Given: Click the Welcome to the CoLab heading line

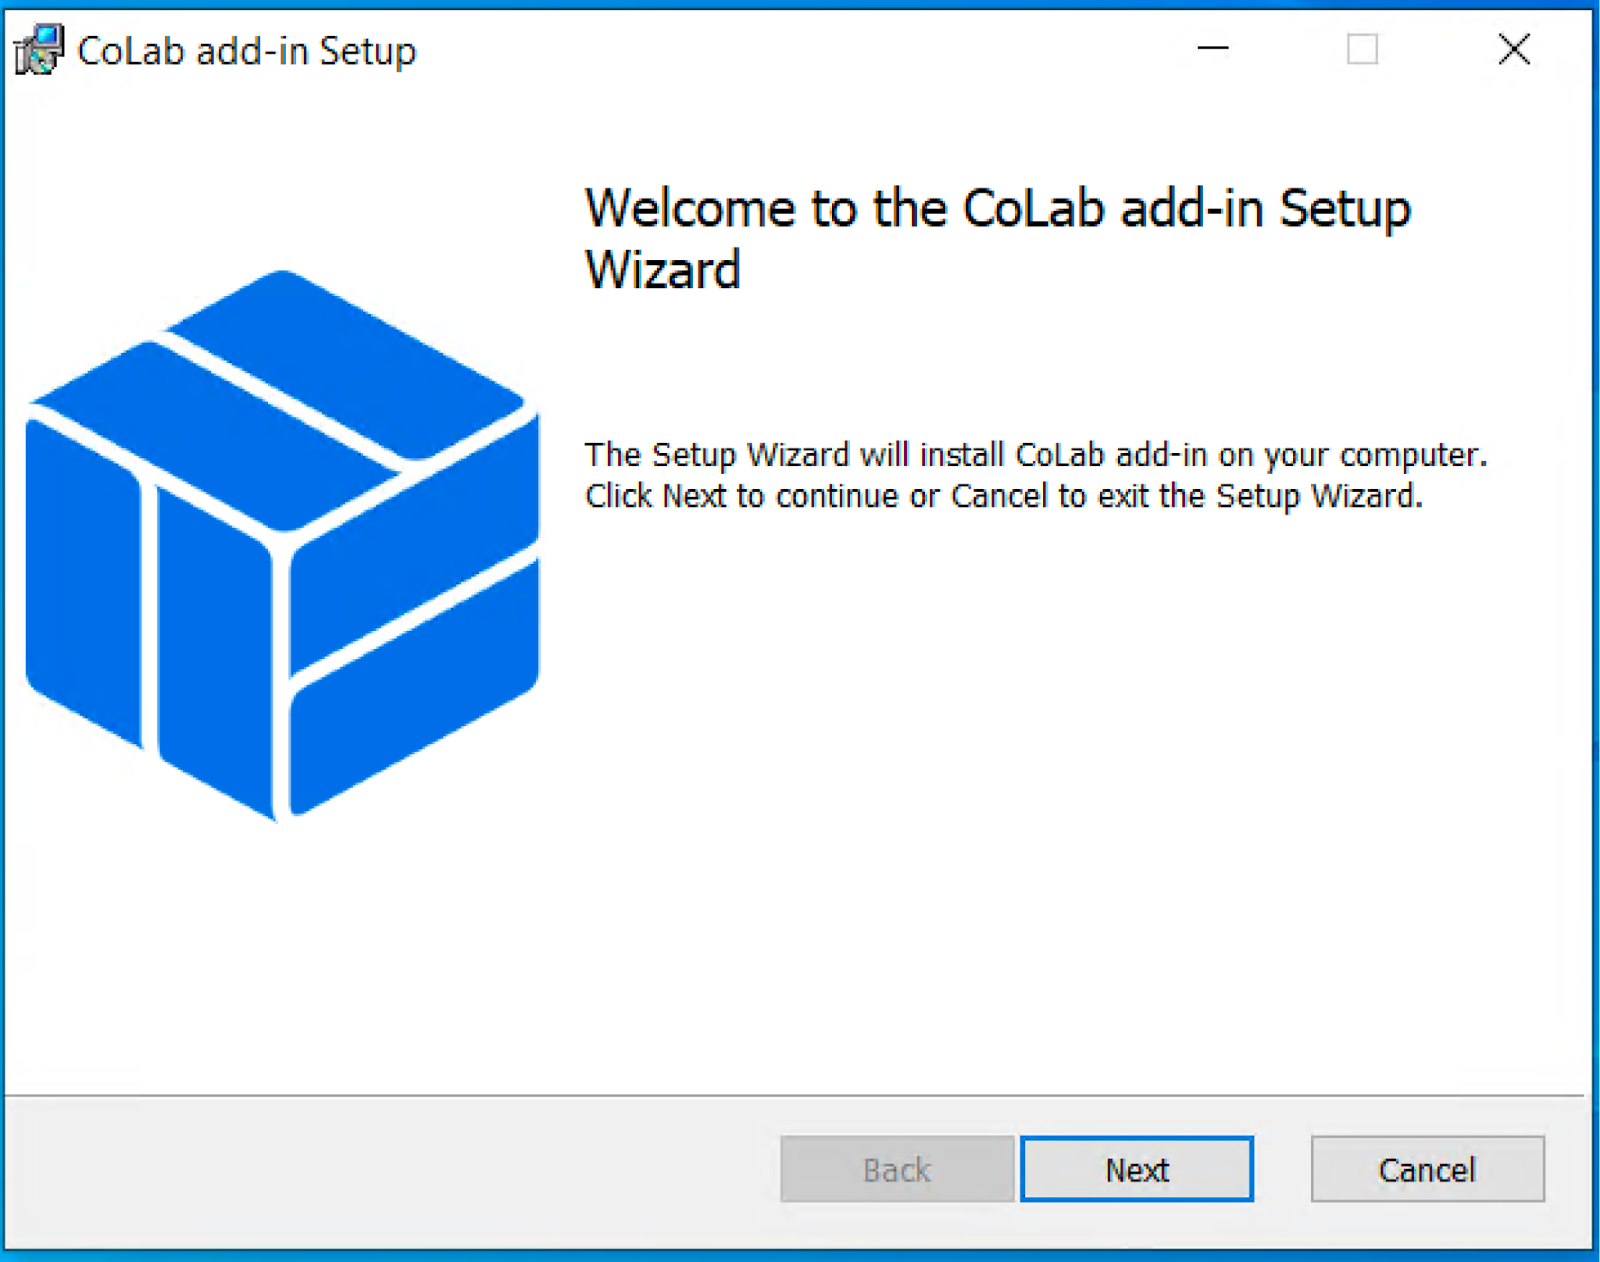Looking at the screenshot, I should pos(998,208).
